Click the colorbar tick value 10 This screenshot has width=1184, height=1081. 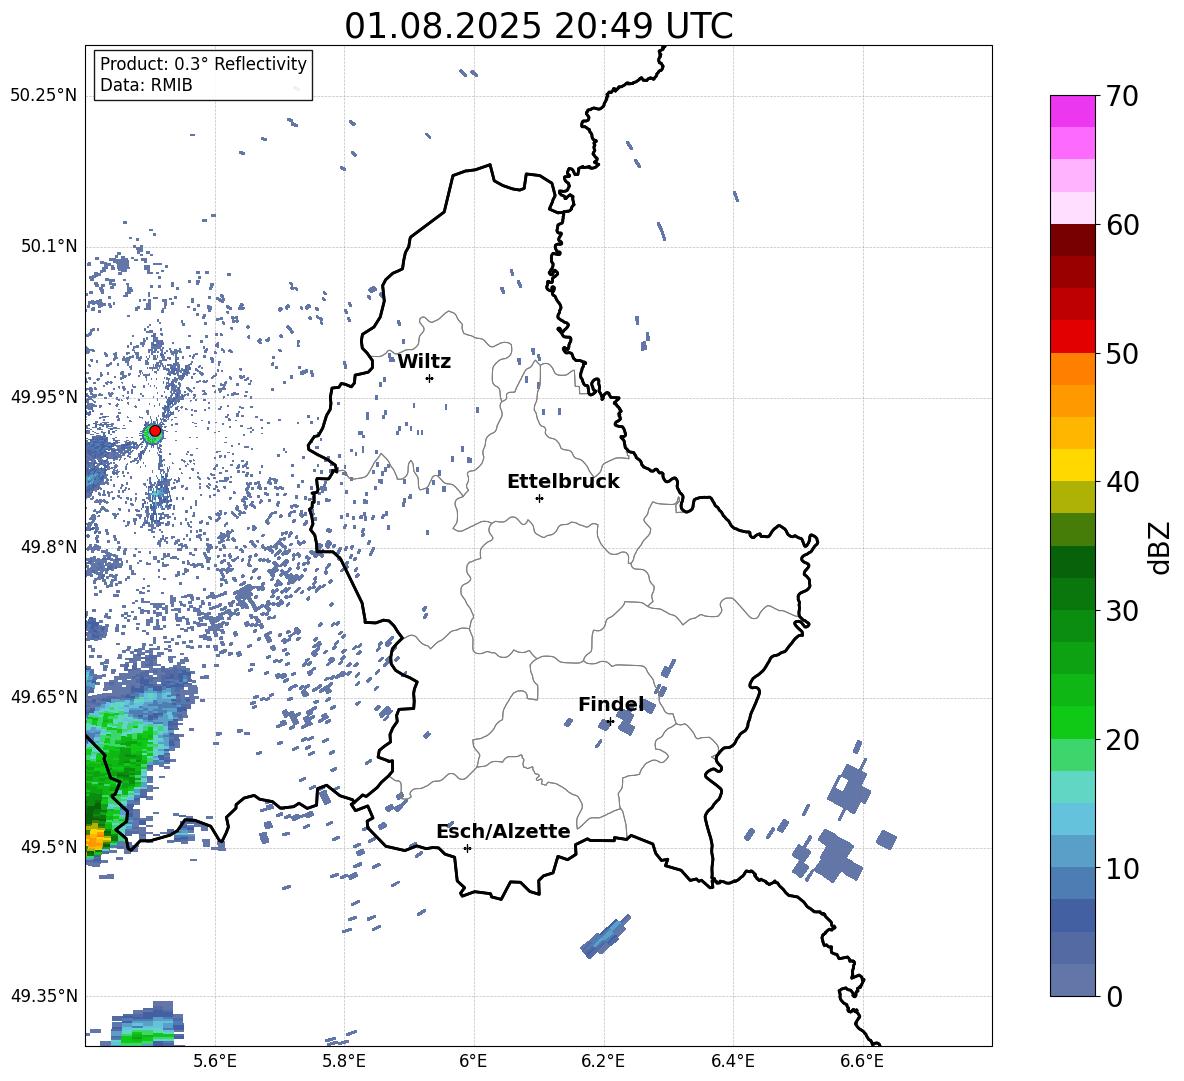[1122, 868]
